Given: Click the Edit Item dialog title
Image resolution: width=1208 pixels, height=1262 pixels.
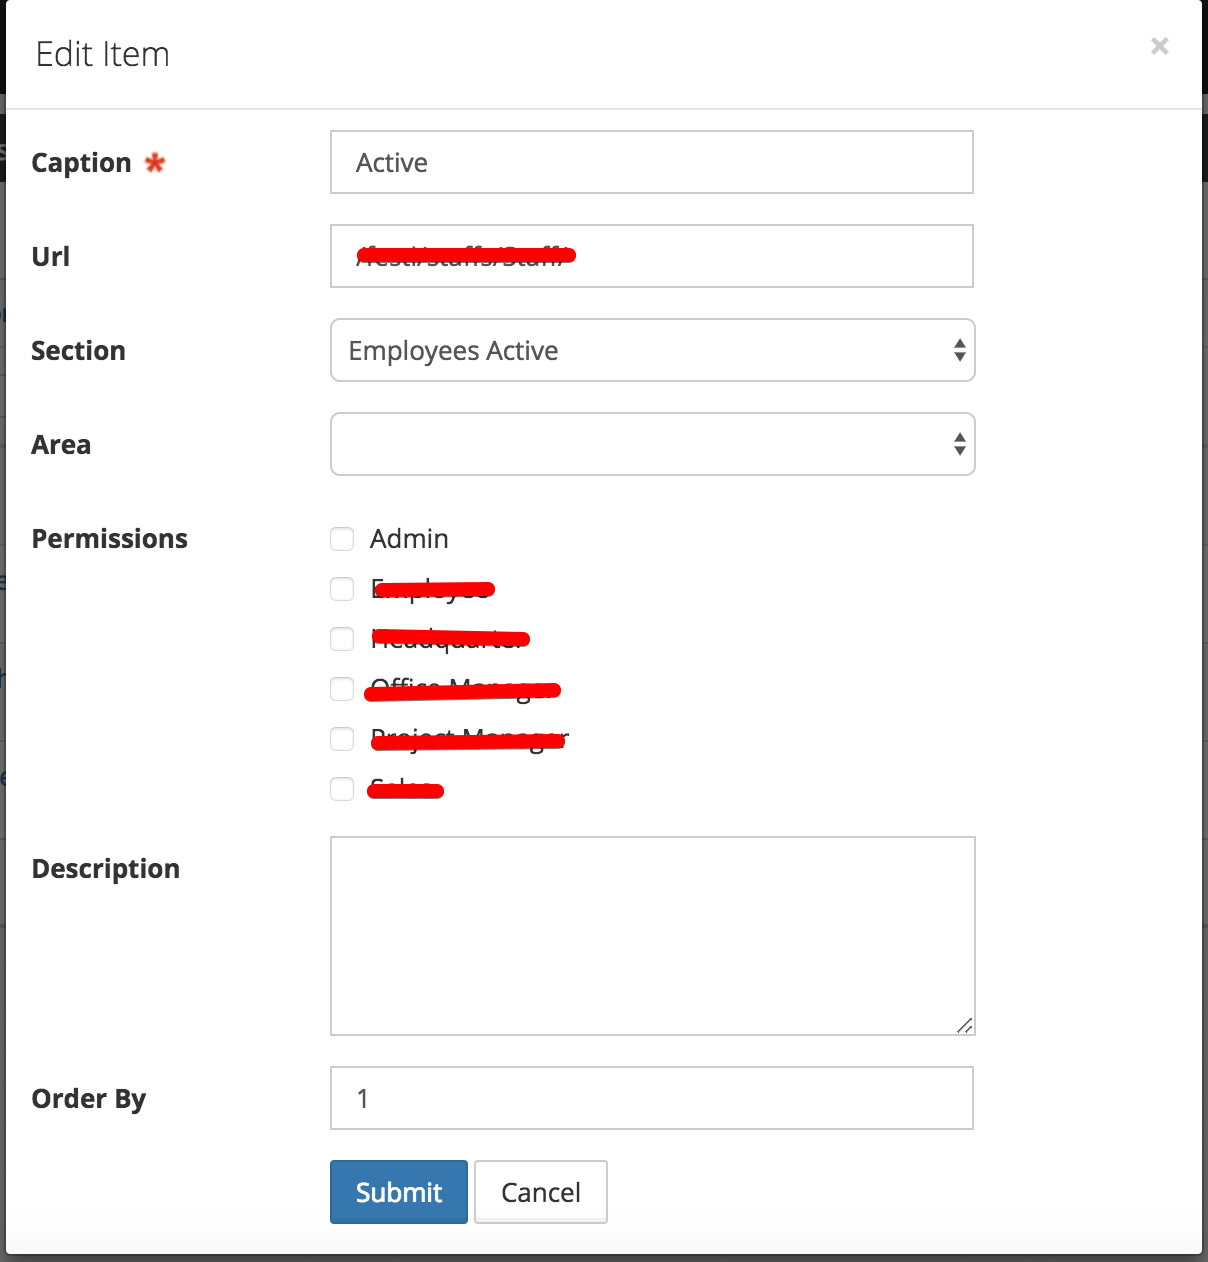Looking at the screenshot, I should (103, 54).
